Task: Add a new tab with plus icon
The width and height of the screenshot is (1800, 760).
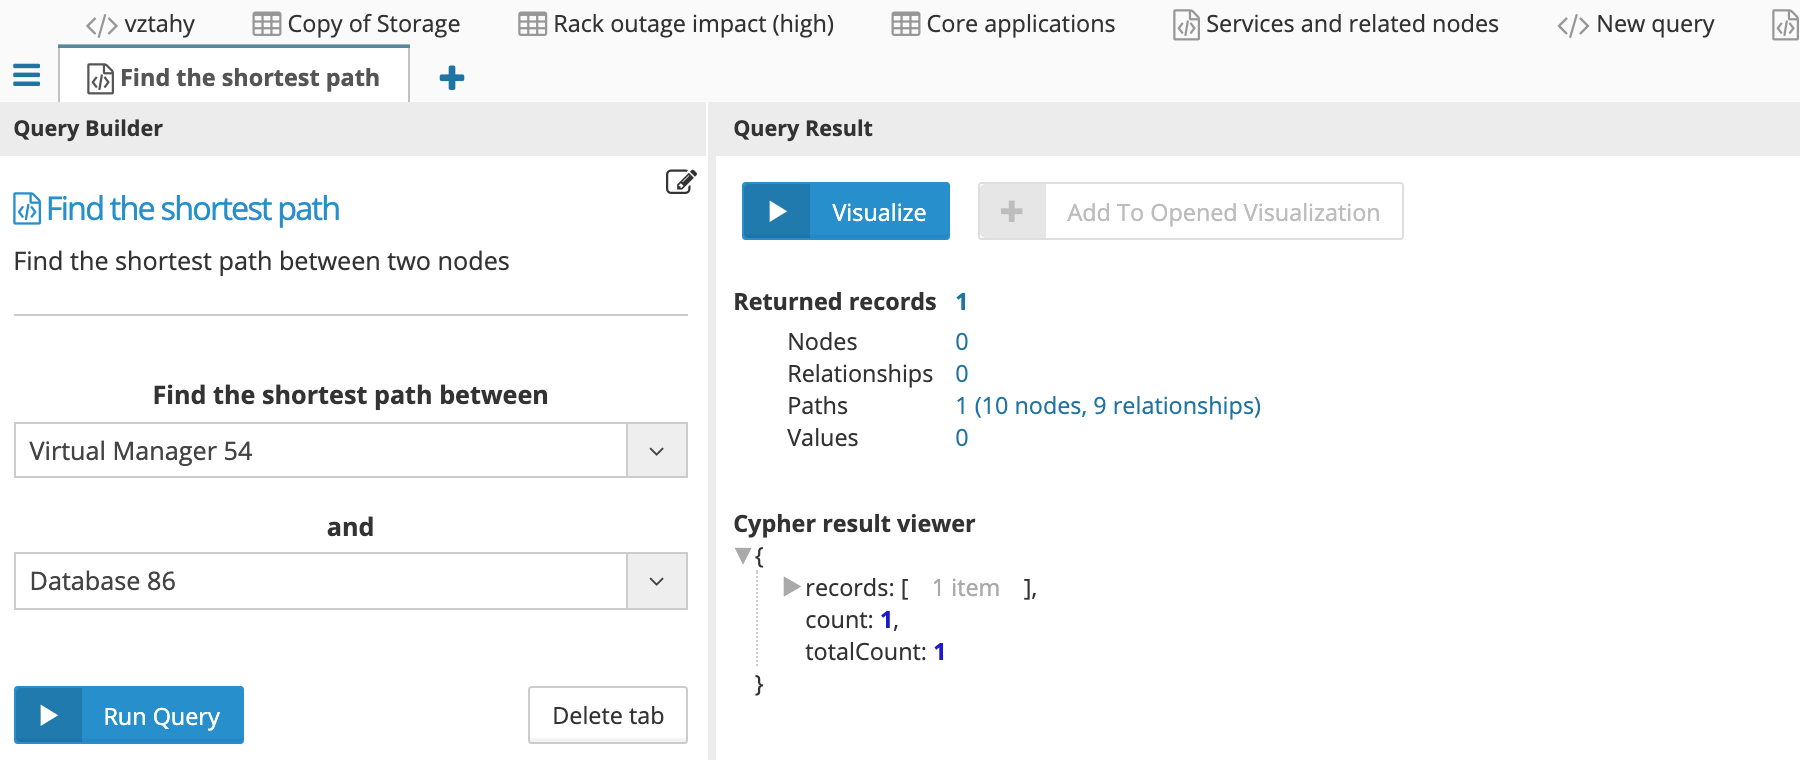Action: pyautogui.click(x=452, y=77)
